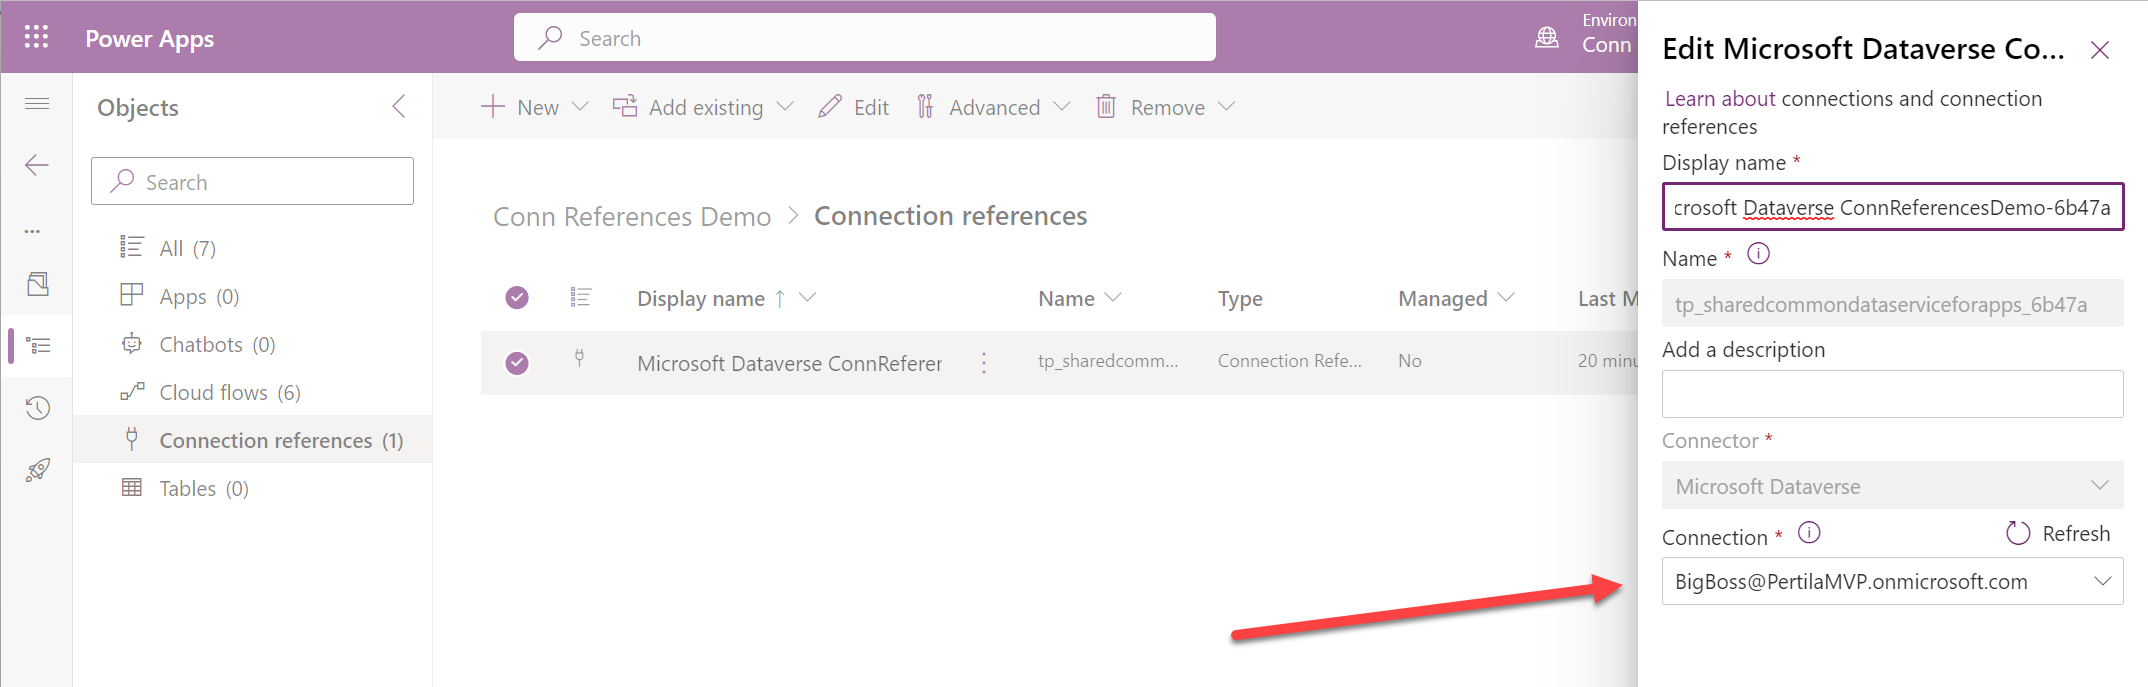Deselect the Microsoft Dataverse row checkmark
This screenshot has height=687, width=2148.
(x=517, y=363)
